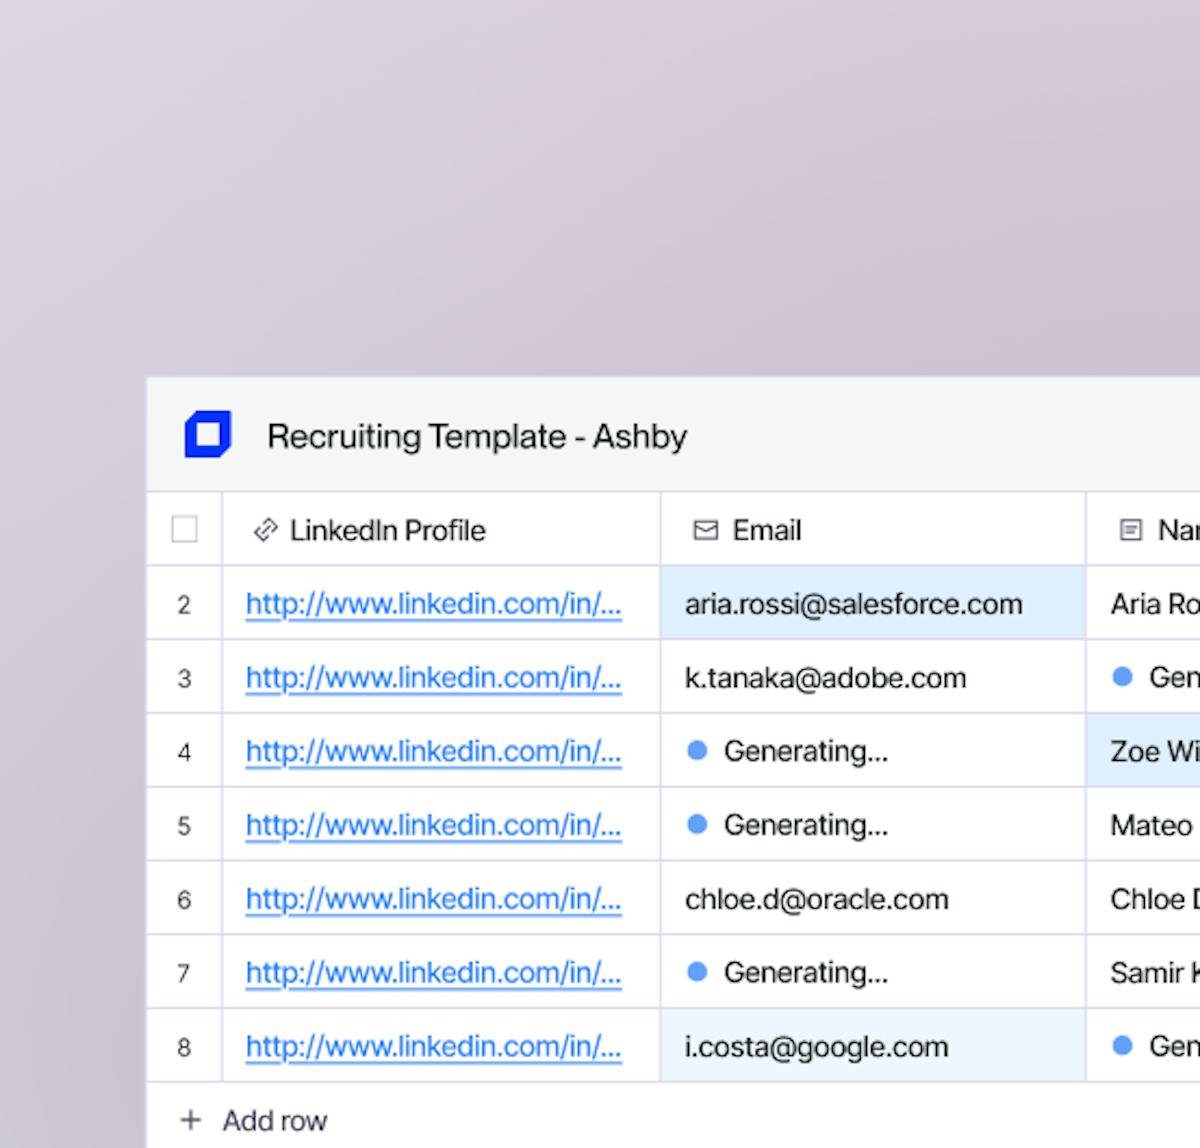This screenshot has width=1200, height=1148.
Task: Click the Zoe name cell in row 4
Action: (x=1144, y=751)
